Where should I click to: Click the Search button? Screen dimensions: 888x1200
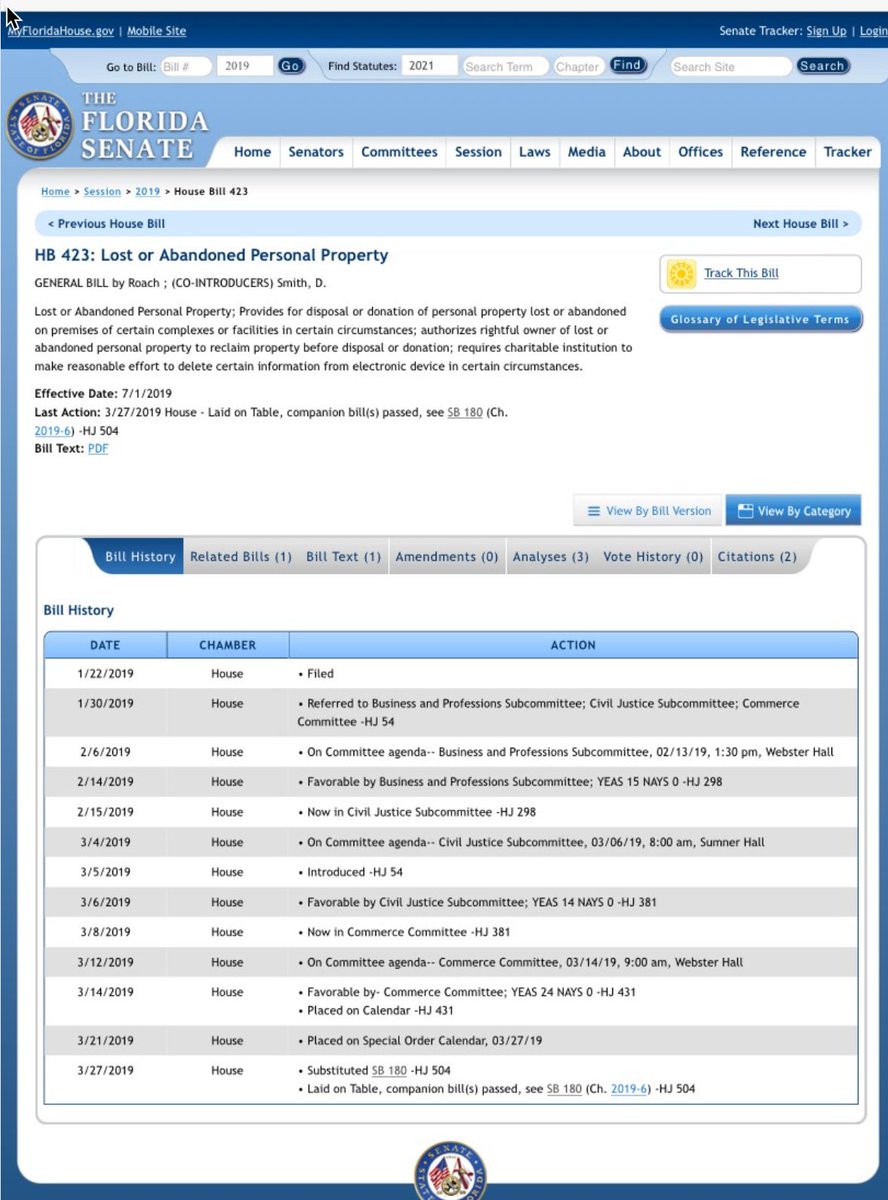pyautogui.click(x=823, y=66)
